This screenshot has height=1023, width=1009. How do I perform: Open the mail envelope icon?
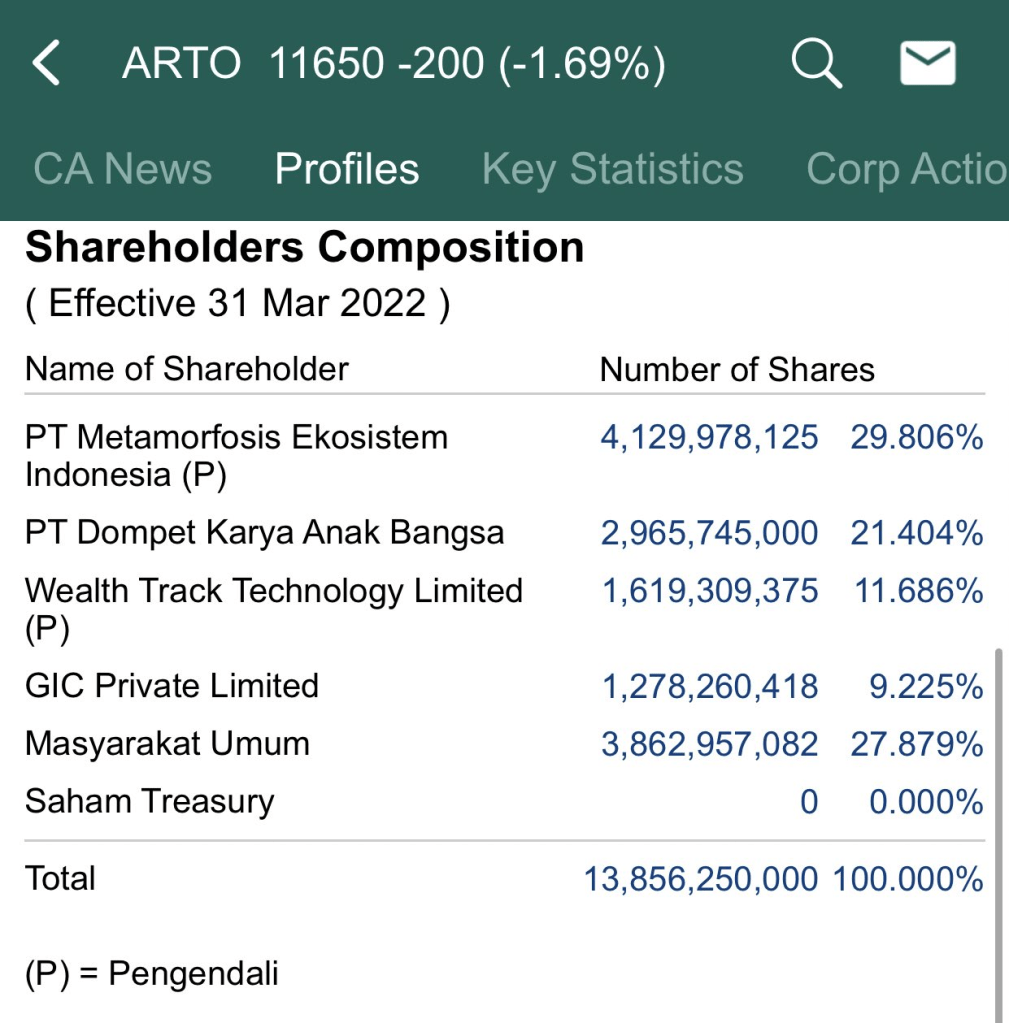[x=928, y=64]
